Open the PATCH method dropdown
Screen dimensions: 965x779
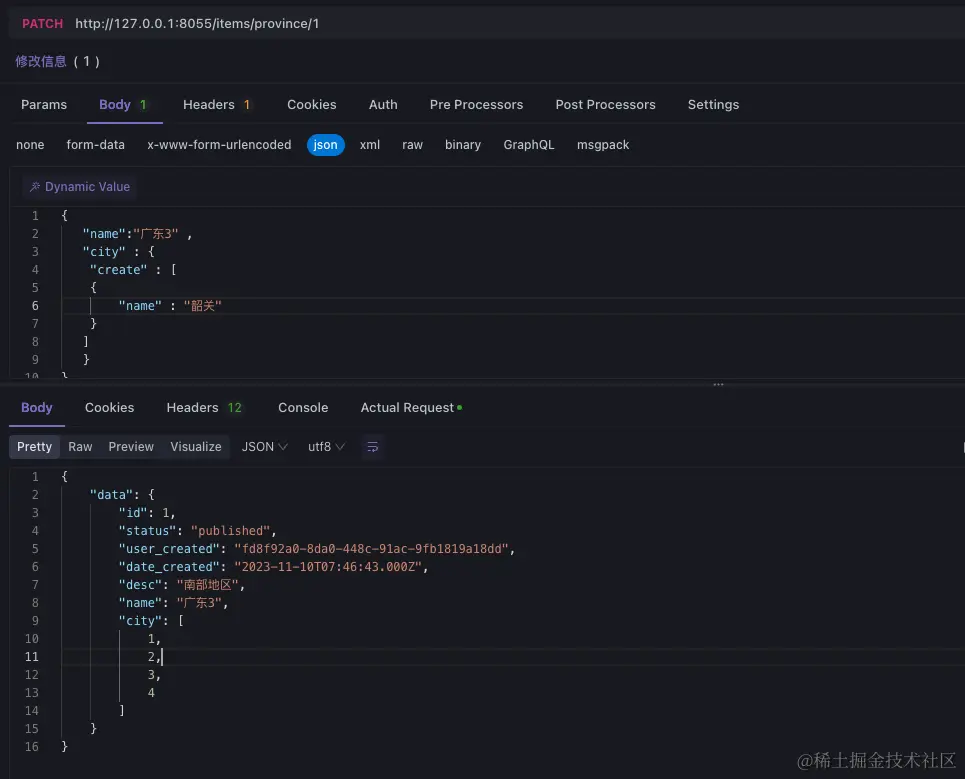42,23
